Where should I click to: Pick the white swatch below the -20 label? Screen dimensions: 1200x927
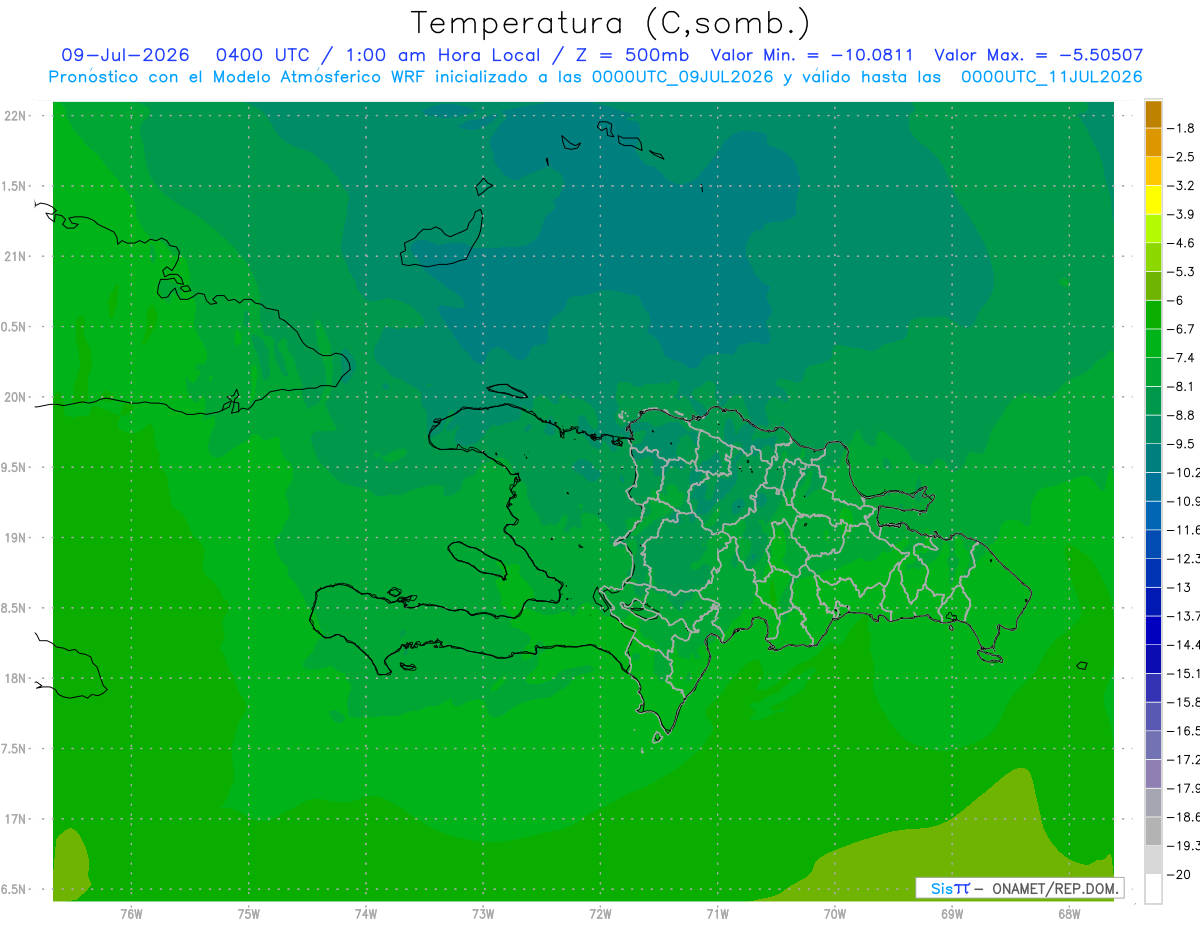(1153, 888)
